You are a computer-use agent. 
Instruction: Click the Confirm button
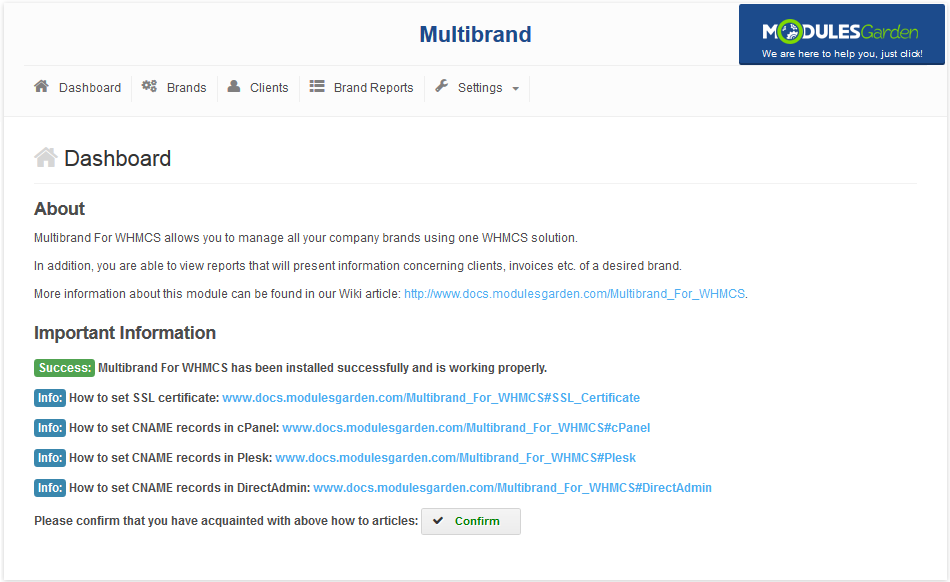coord(471,521)
